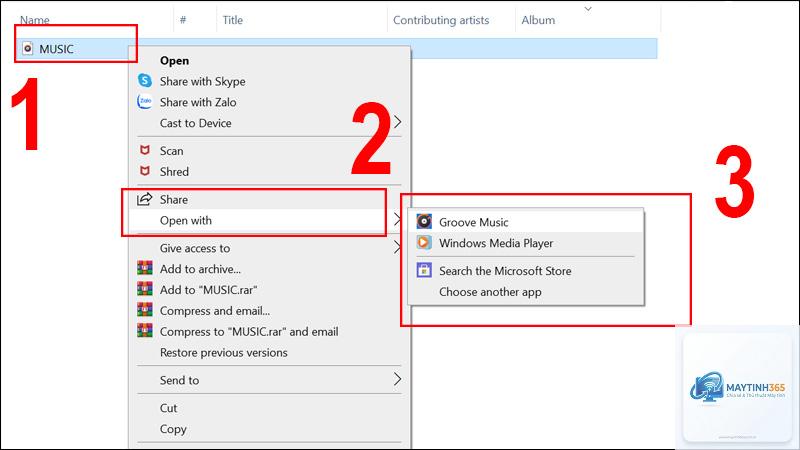Open the Send to entry
Viewport: 800px width, 450px height.
[179, 380]
